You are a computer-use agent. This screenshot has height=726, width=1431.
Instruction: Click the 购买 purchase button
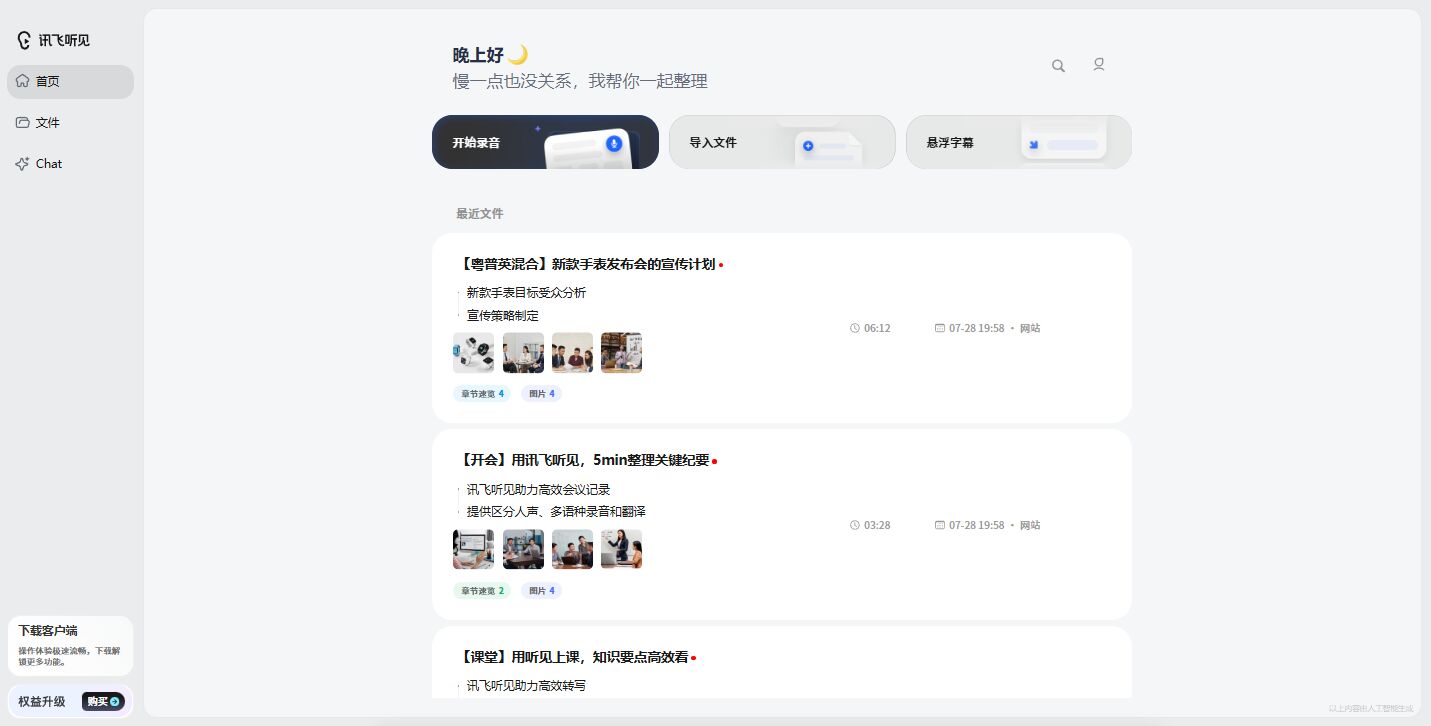(103, 702)
